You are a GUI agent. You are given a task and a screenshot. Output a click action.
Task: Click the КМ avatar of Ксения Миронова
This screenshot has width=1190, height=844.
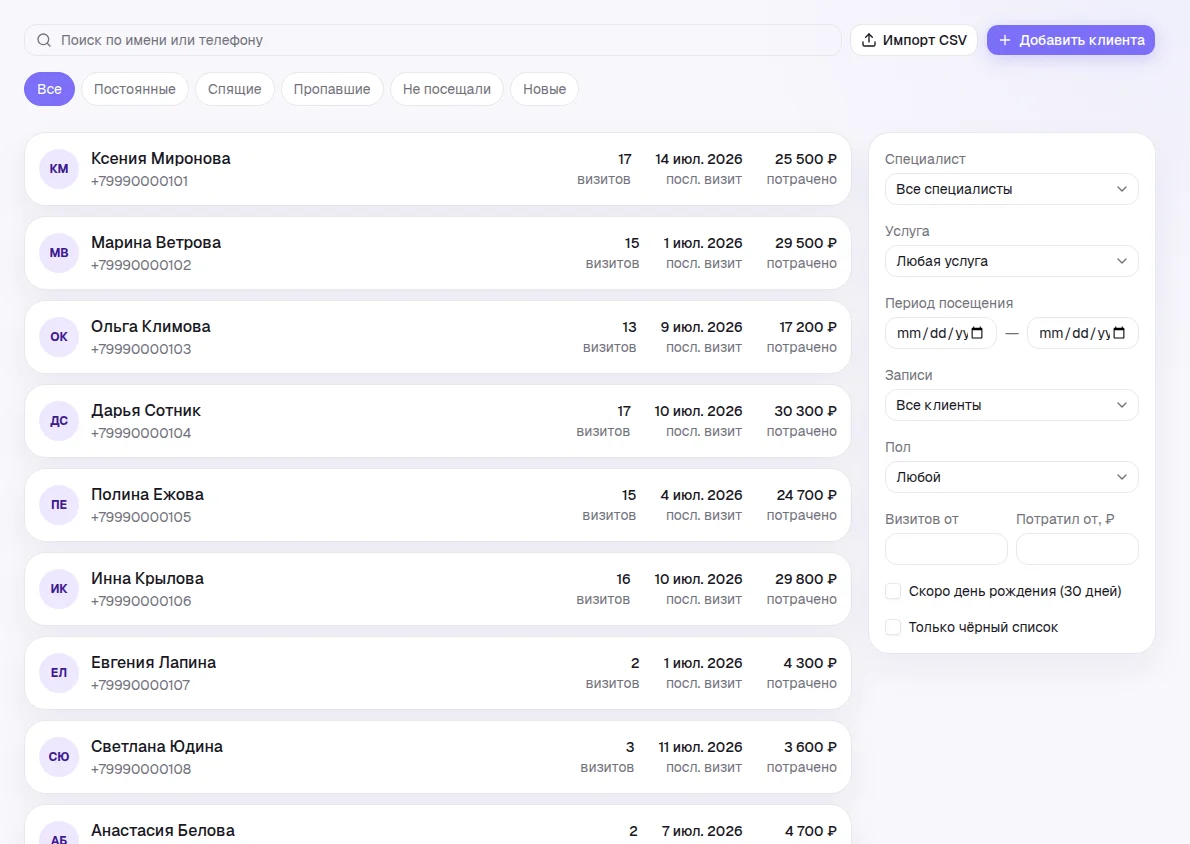(59, 168)
